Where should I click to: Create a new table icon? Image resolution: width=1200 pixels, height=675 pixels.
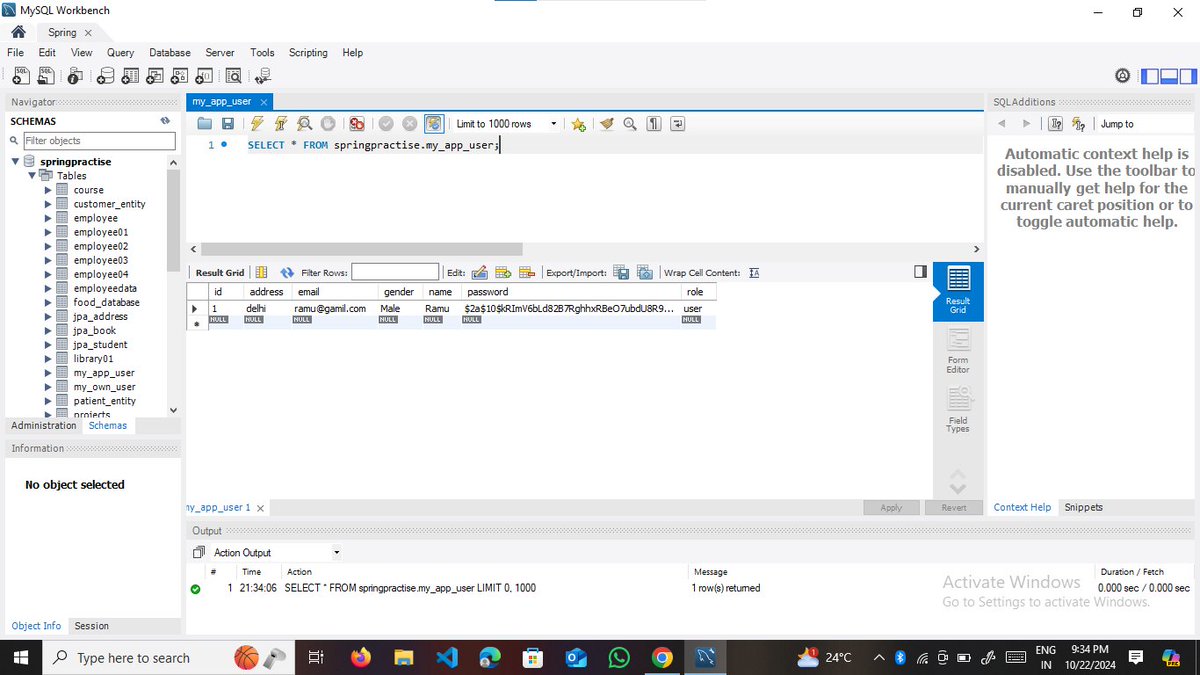pyautogui.click(x=130, y=75)
